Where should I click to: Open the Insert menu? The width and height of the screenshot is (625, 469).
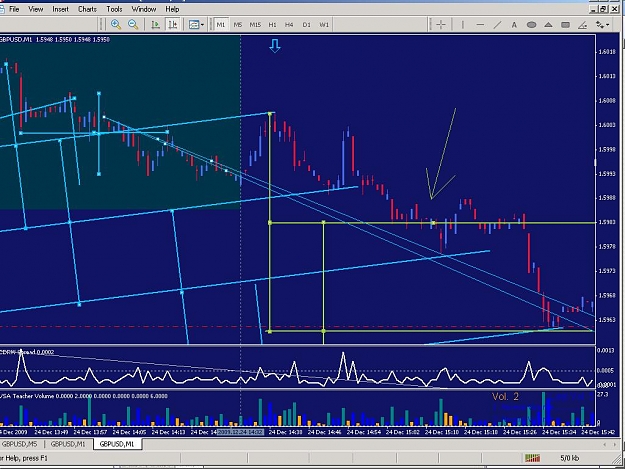pyautogui.click(x=61, y=9)
